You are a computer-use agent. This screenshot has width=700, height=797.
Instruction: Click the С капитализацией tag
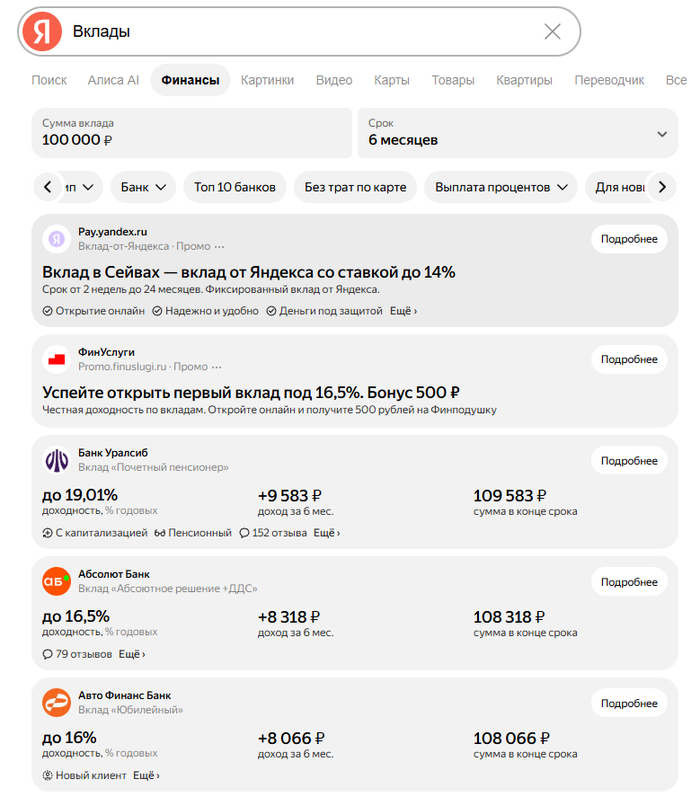(95, 533)
